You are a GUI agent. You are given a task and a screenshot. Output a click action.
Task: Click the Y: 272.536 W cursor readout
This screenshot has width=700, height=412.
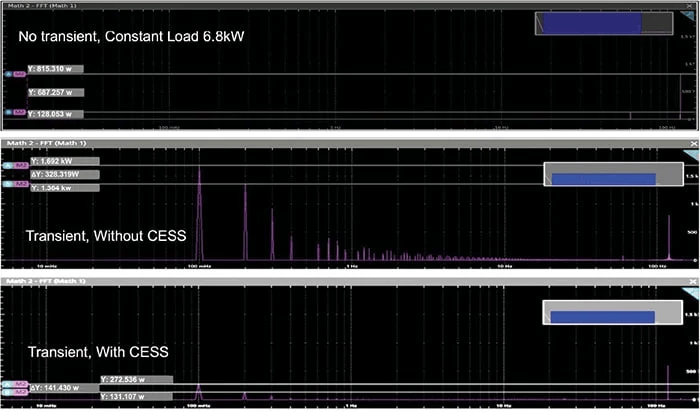[x=137, y=380]
